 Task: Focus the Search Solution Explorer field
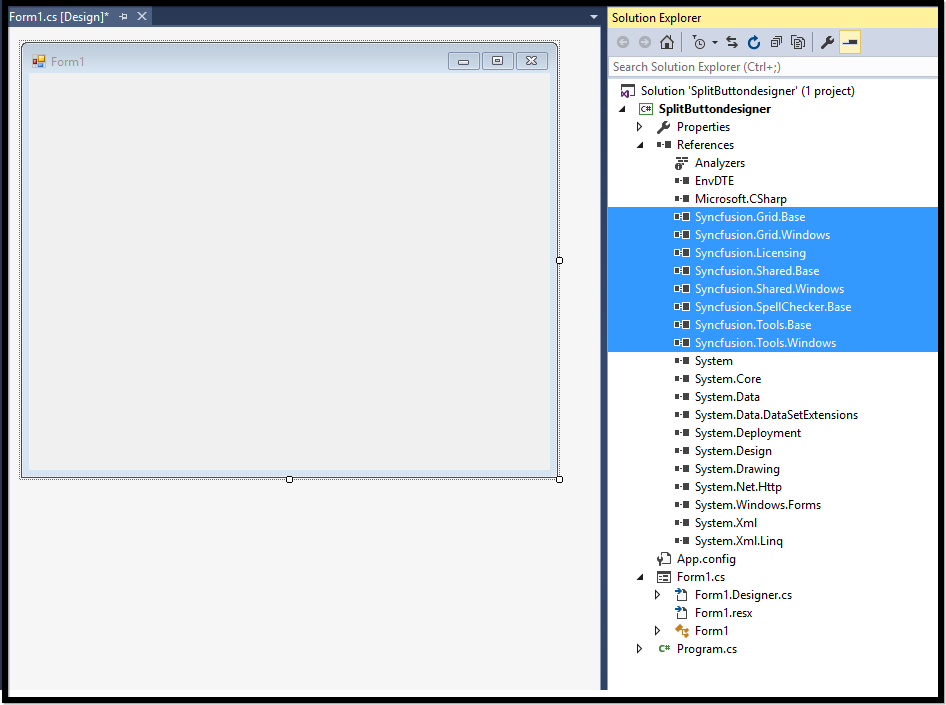[x=773, y=67]
